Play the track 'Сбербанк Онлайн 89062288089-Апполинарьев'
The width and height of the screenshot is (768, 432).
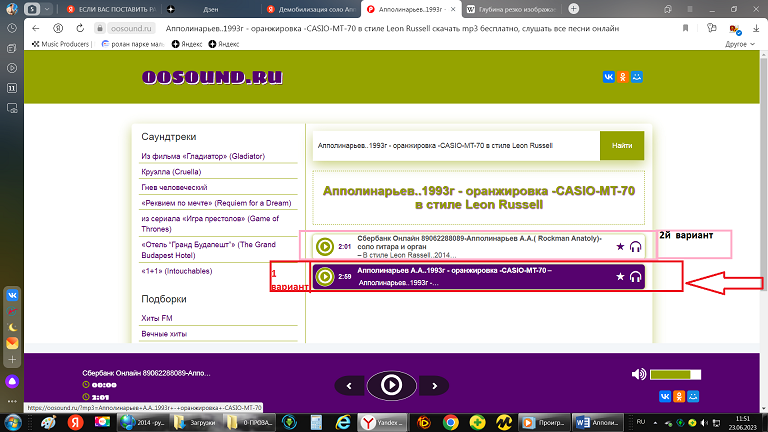point(325,246)
